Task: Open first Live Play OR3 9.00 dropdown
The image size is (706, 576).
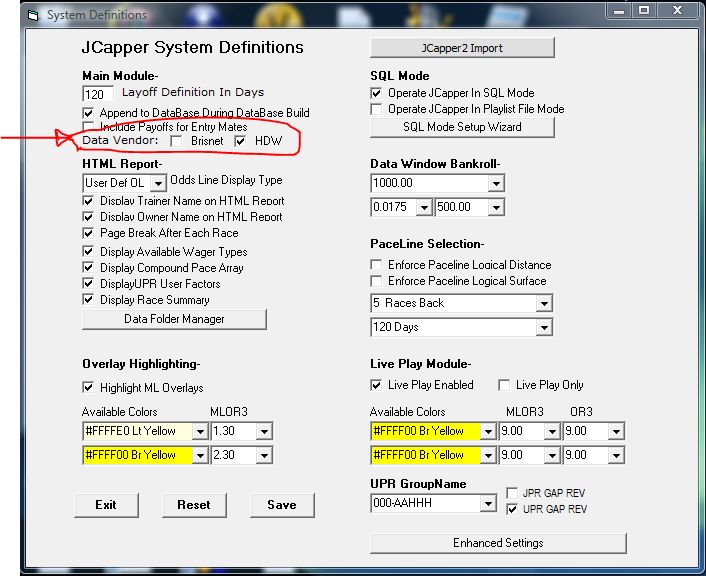Action: pyautogui.click(x=616, y=431)
